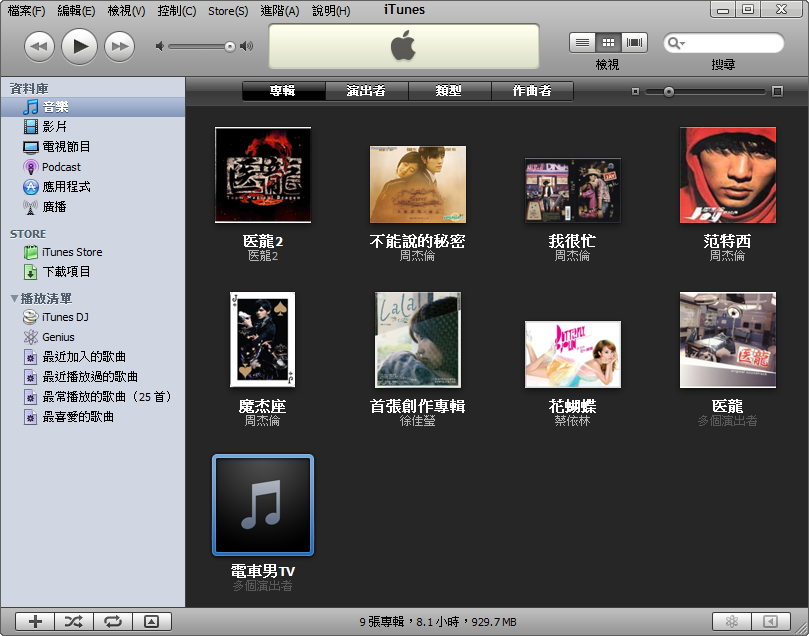Click the add playlist plus button
Image resolution: width=809 pixels, height=636 pixels.
(x=35, y=622)
